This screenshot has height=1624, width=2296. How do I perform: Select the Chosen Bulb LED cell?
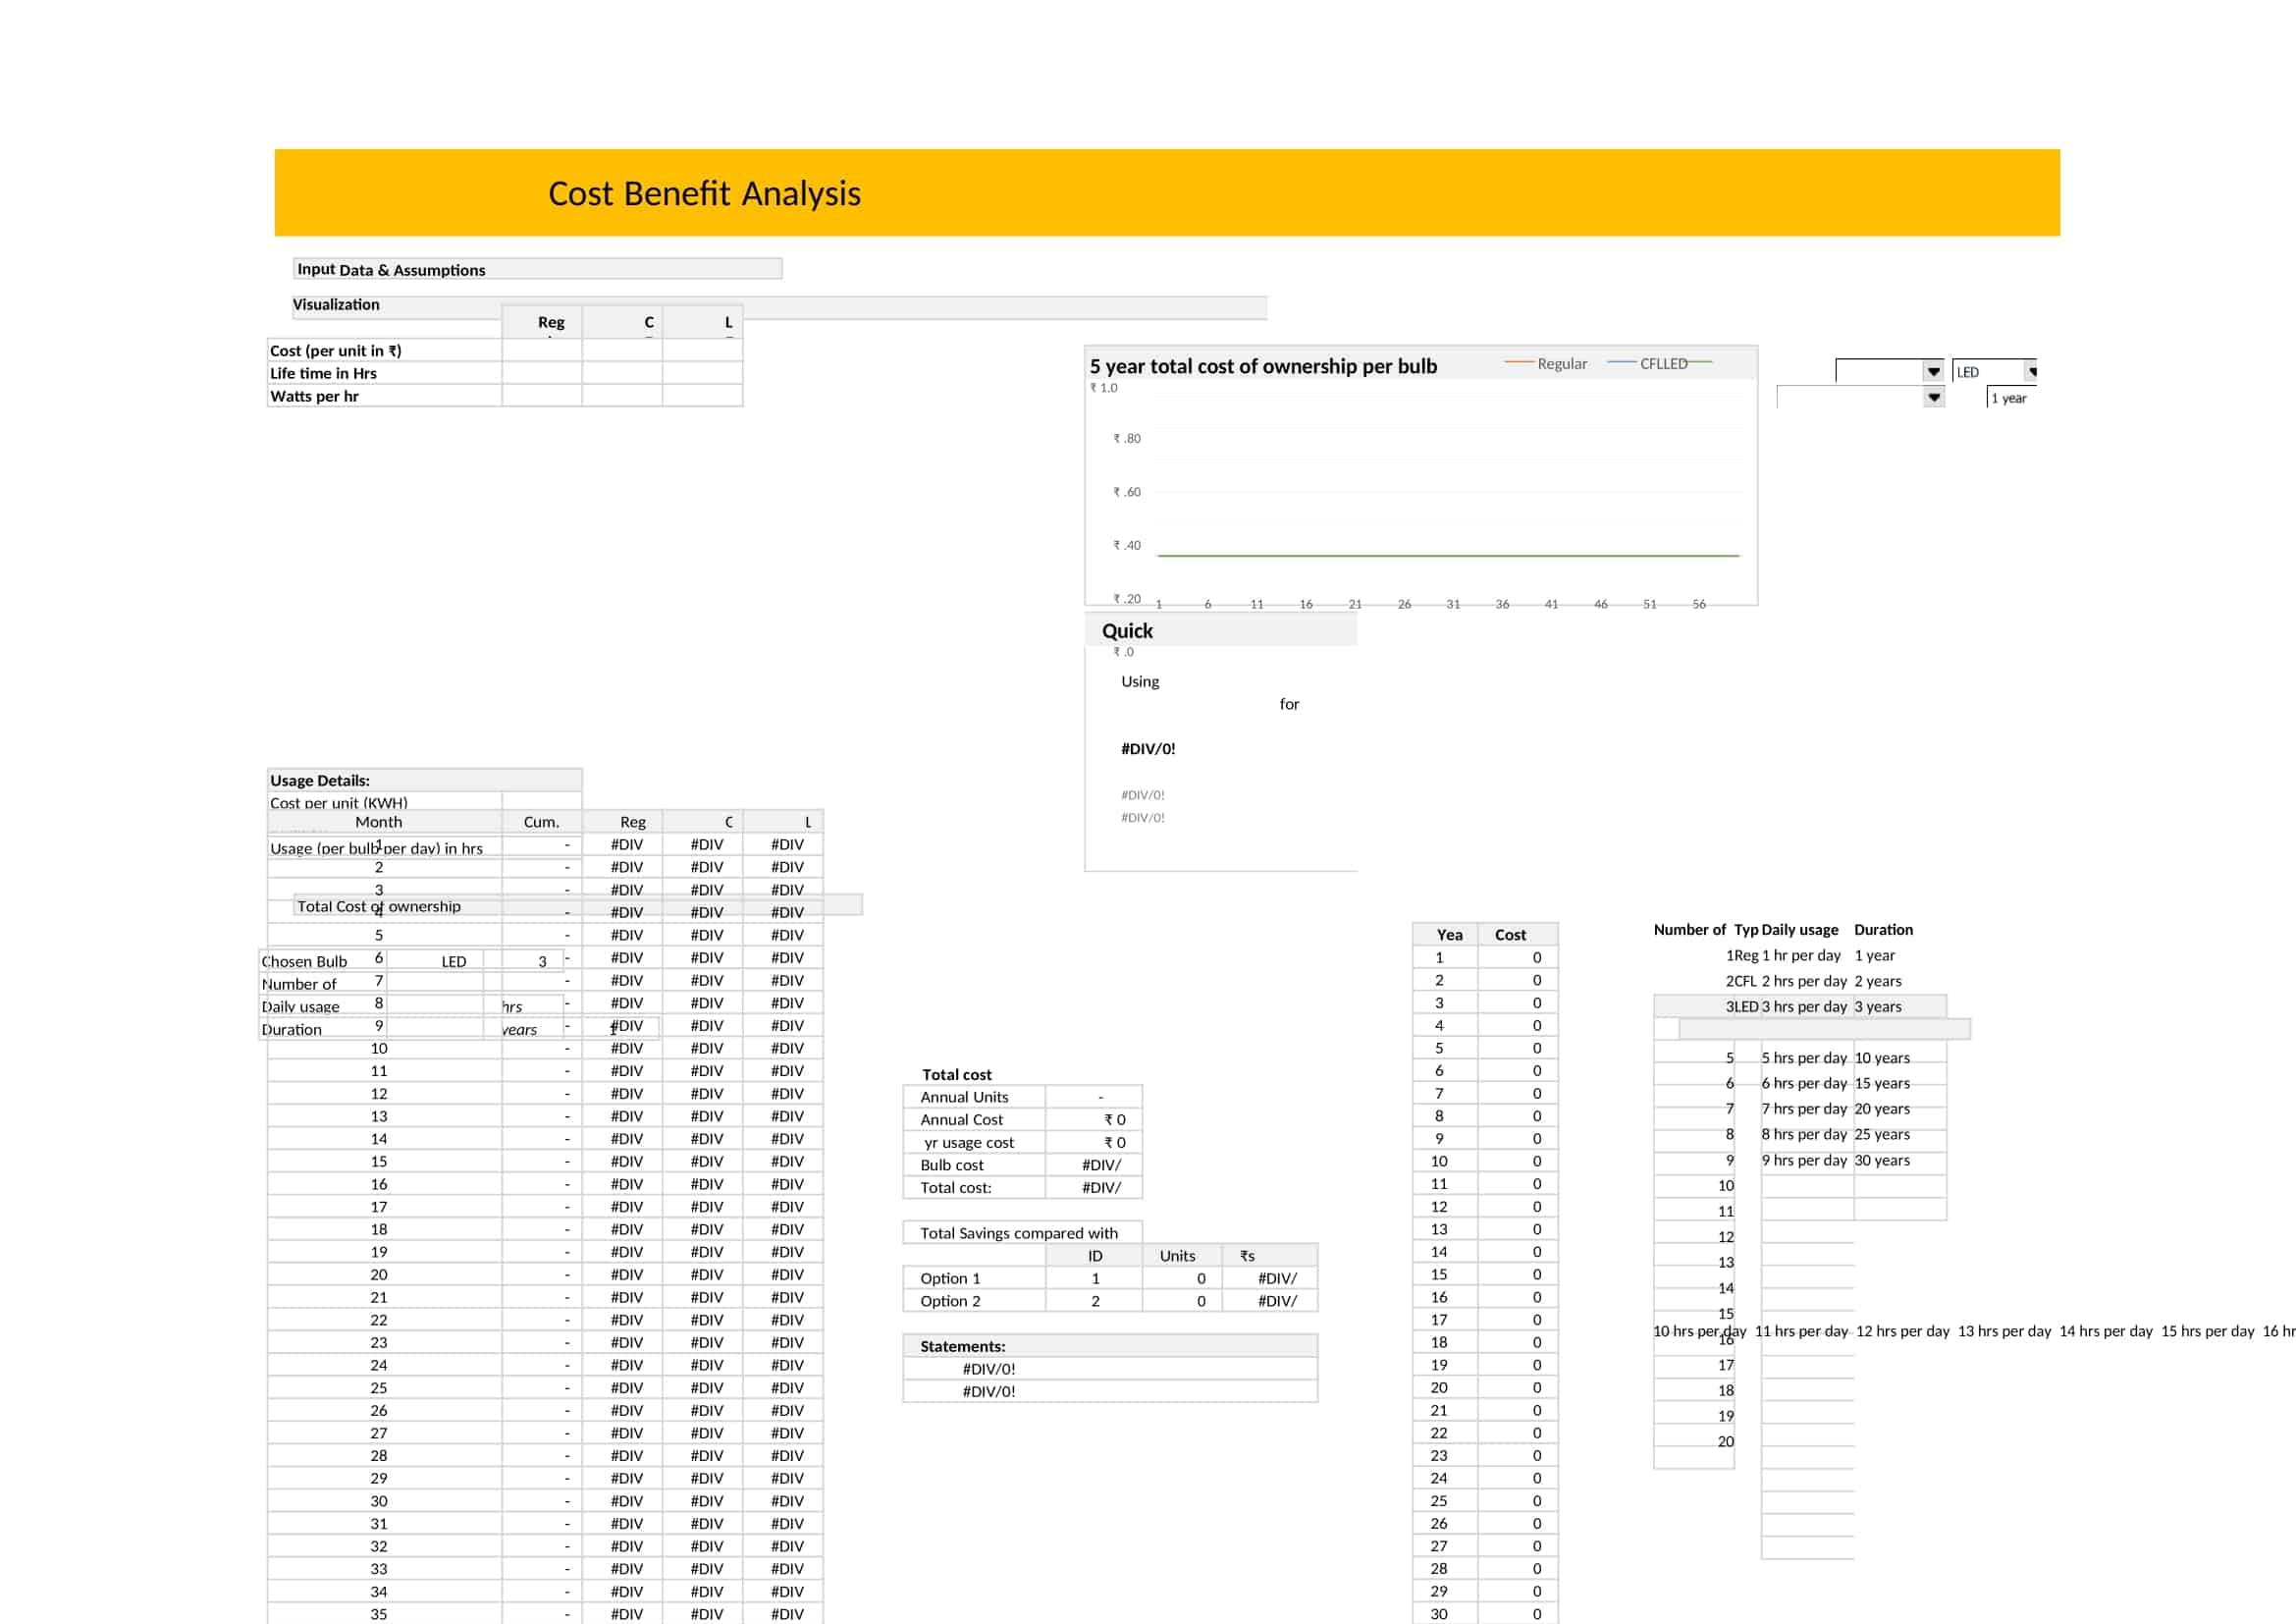tap(452, 961)
